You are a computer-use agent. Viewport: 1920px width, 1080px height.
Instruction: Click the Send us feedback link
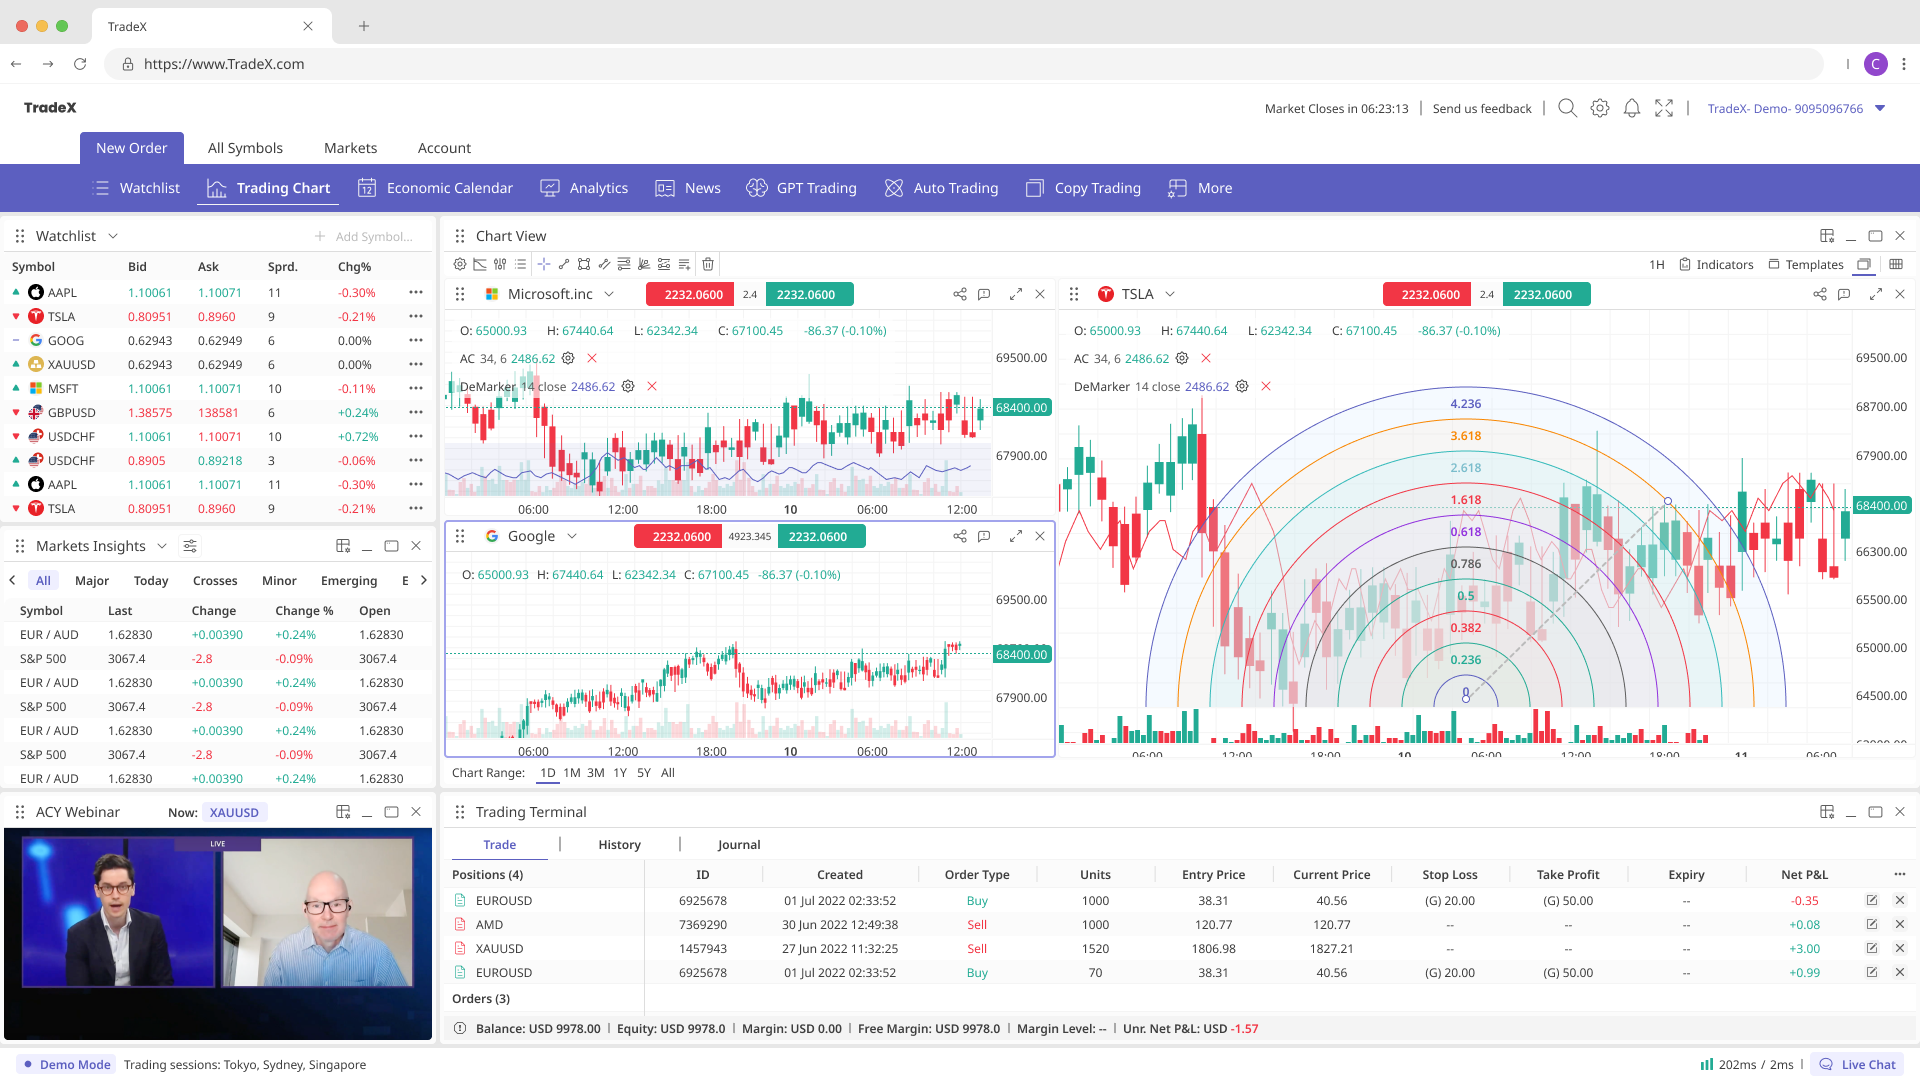pos(1482,108)
